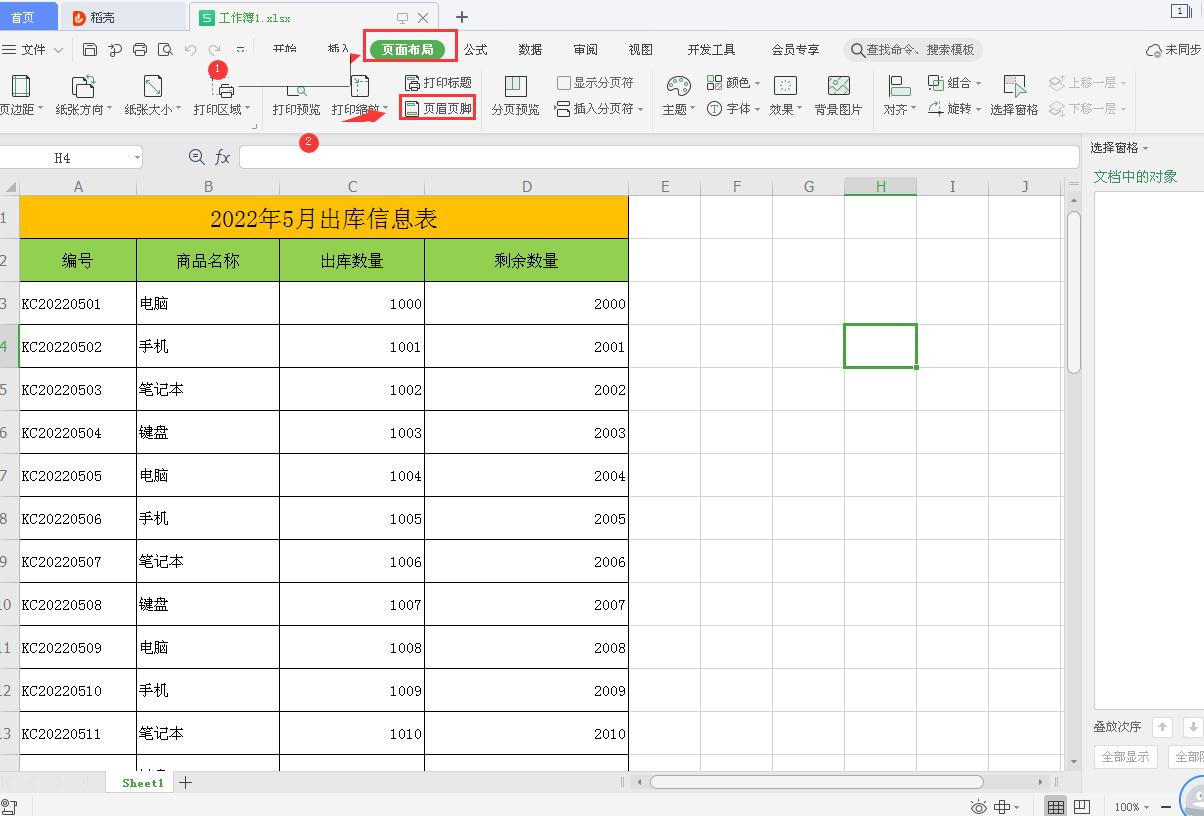Toggle the 普通视图 grid view button
This screenshot has width=1204, height=816.
[1056, 805]
